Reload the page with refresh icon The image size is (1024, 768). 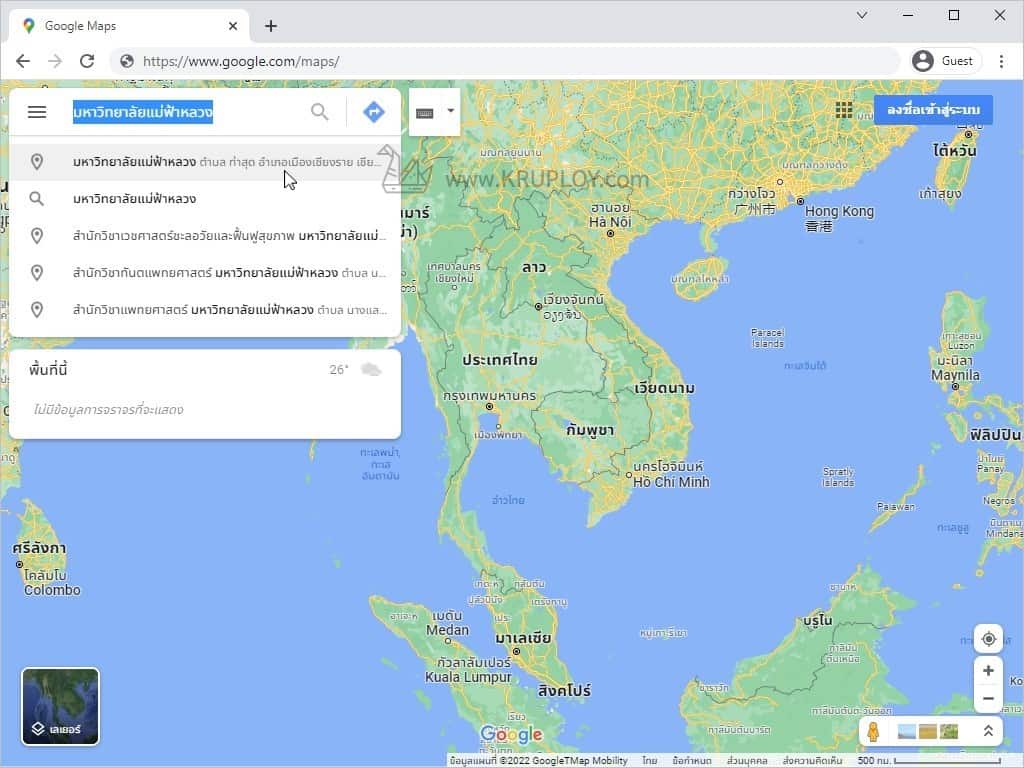pos(87,61)
